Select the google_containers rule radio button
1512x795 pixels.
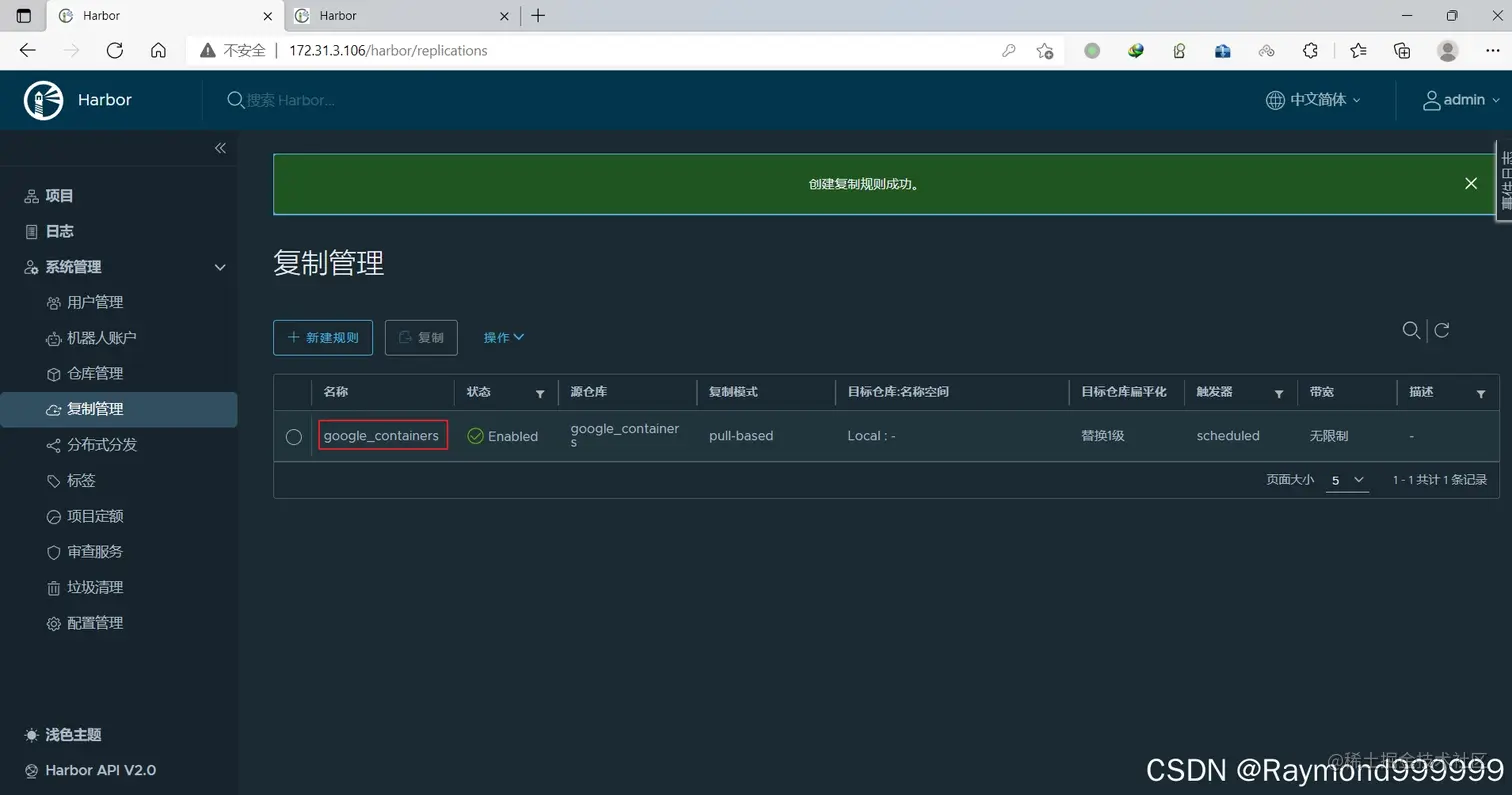coord(293,436)
